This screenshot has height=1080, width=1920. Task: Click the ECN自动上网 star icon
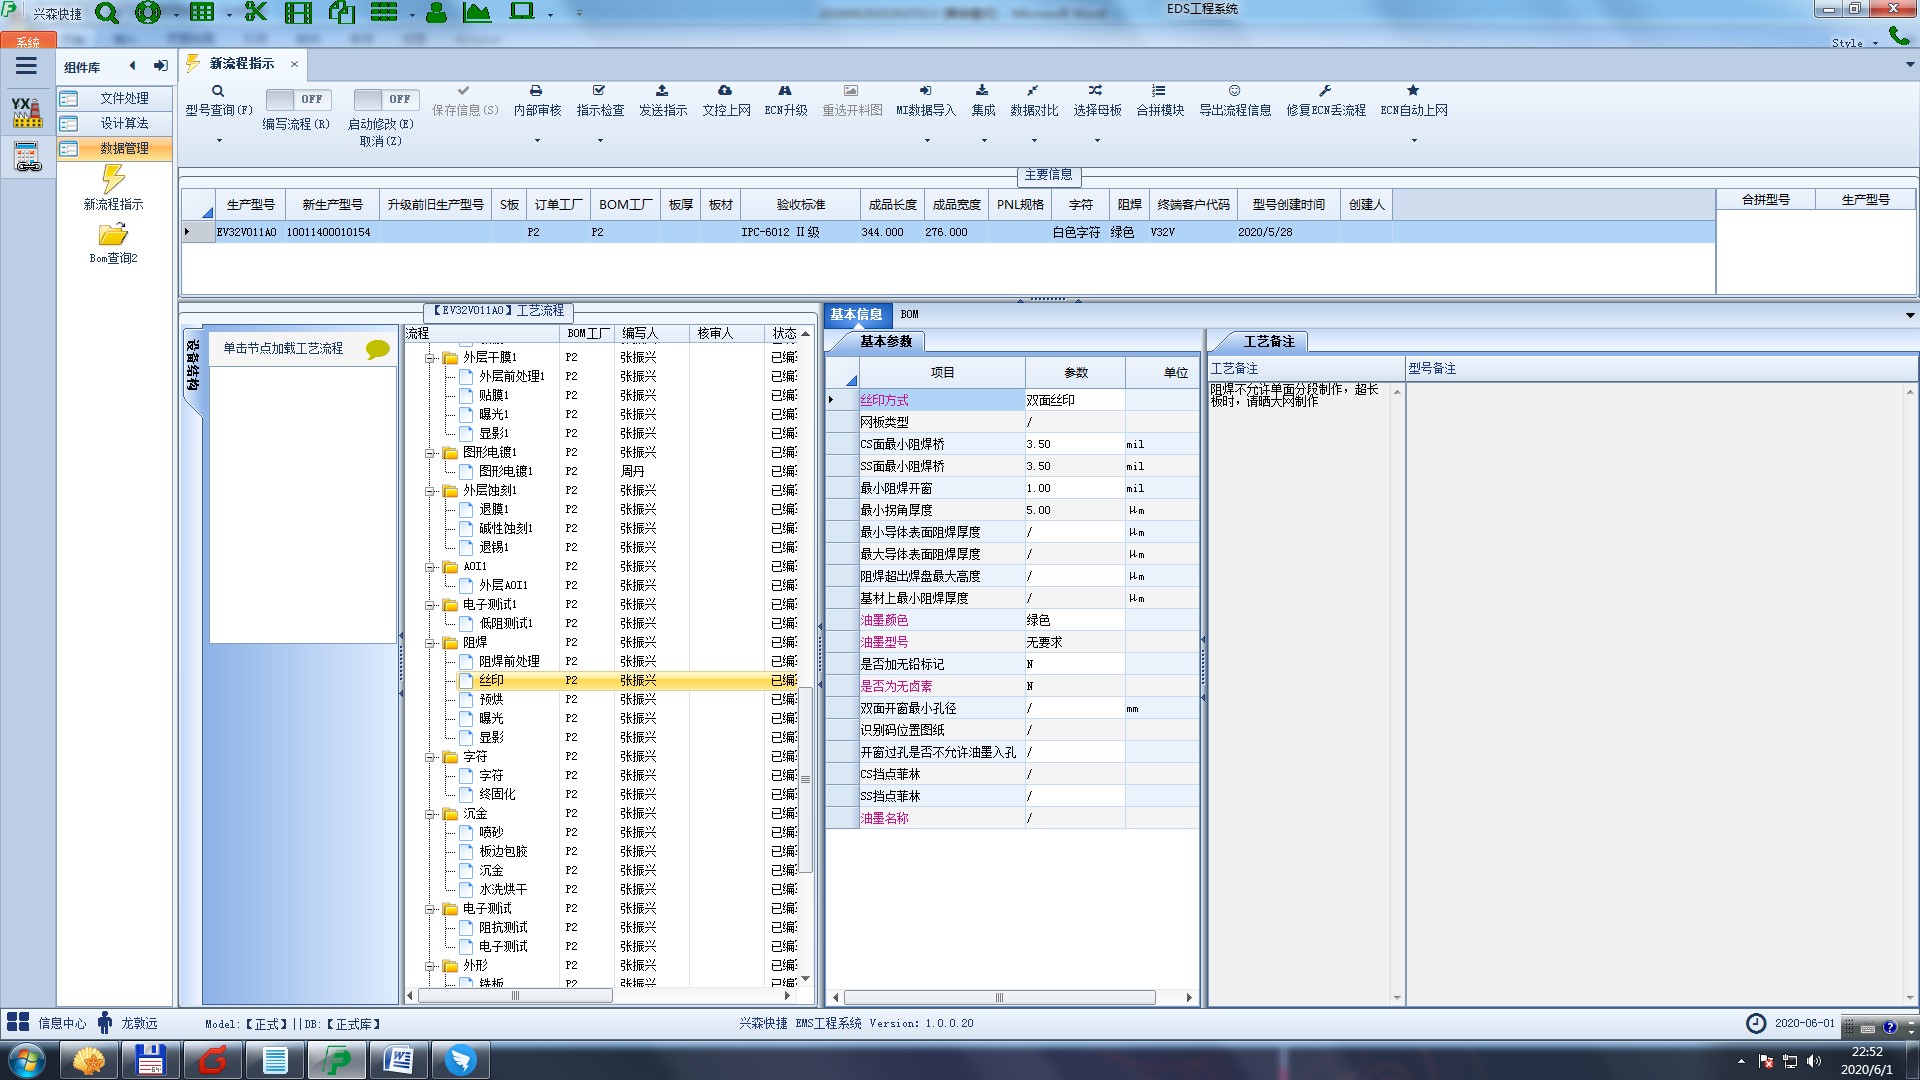[1413, 91]
